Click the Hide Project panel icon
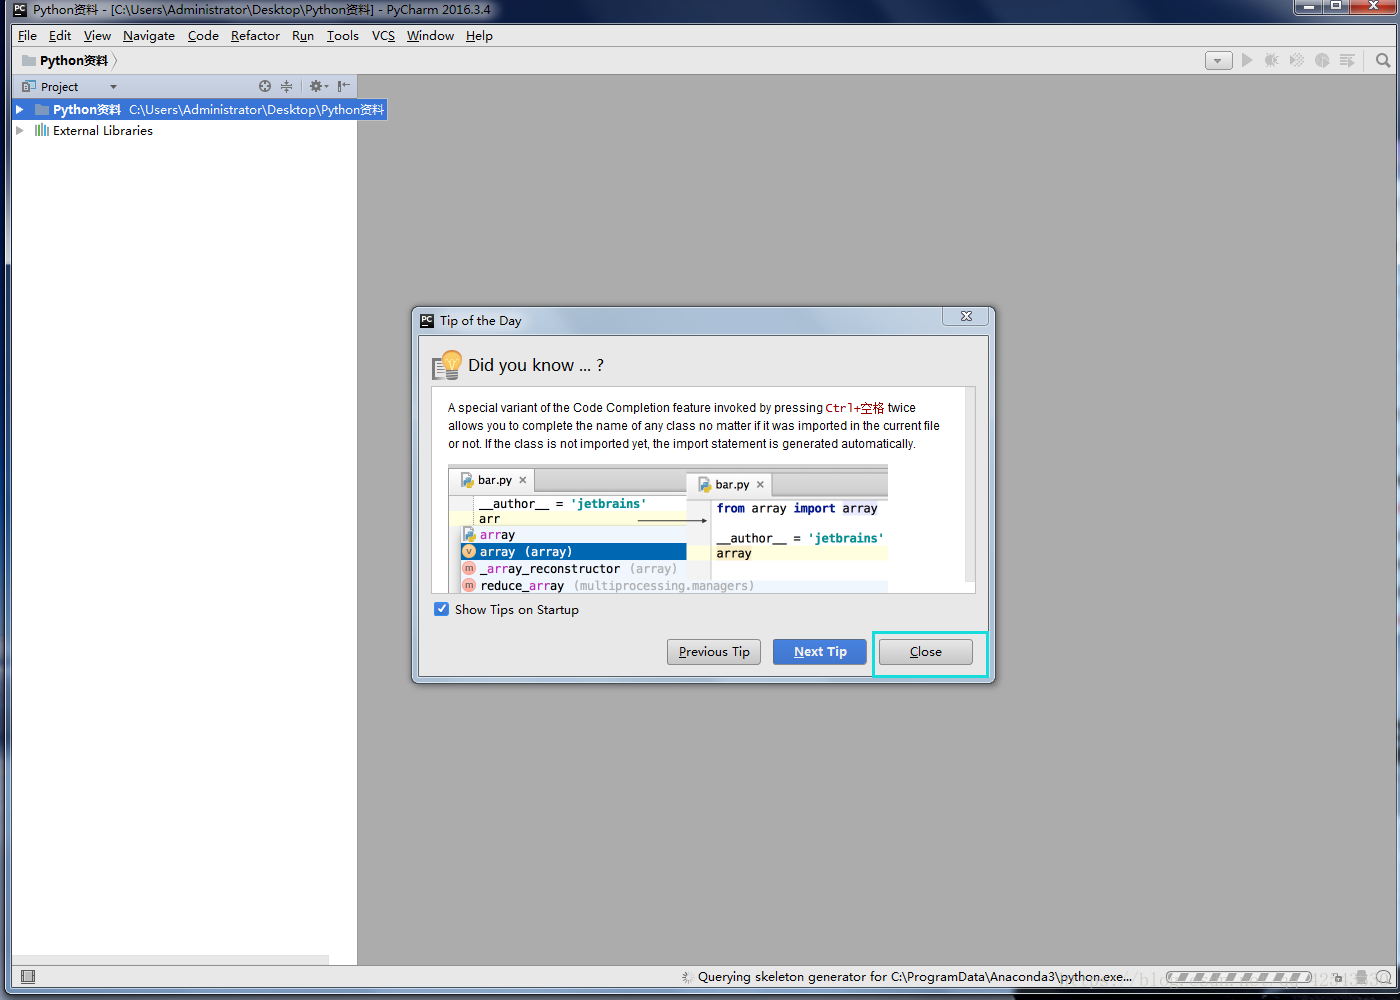Image resolution: width=1400 pixels, height=1000 pixels. [x=344, y=86]
